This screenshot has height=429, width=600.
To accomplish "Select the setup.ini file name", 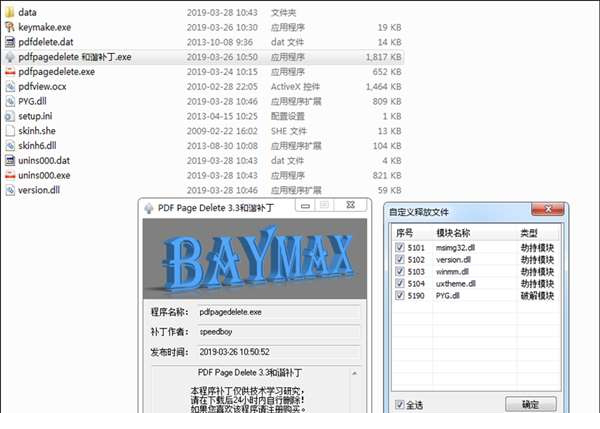I will click(35, 116).
